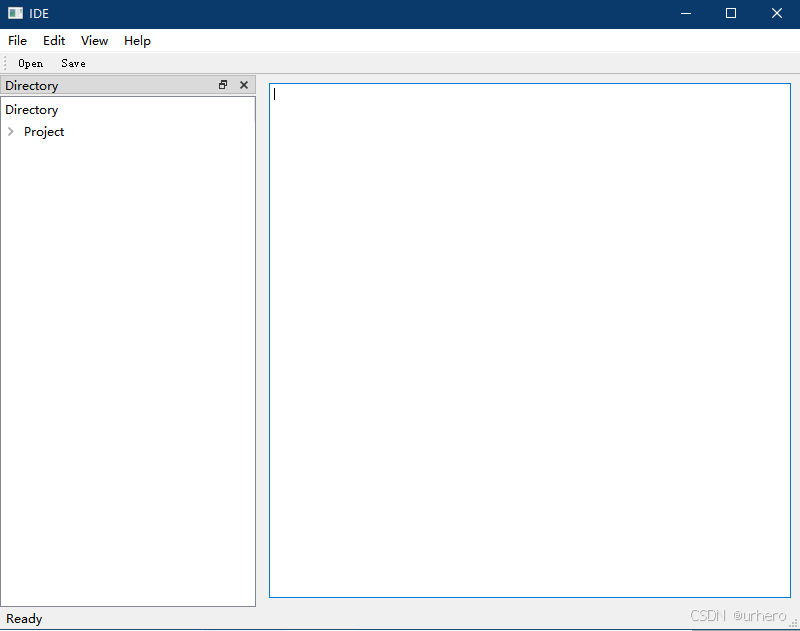Close the Directory dock panel
Image resolution: width=800 pixels, height=631 pixels.
click(244, 85)
